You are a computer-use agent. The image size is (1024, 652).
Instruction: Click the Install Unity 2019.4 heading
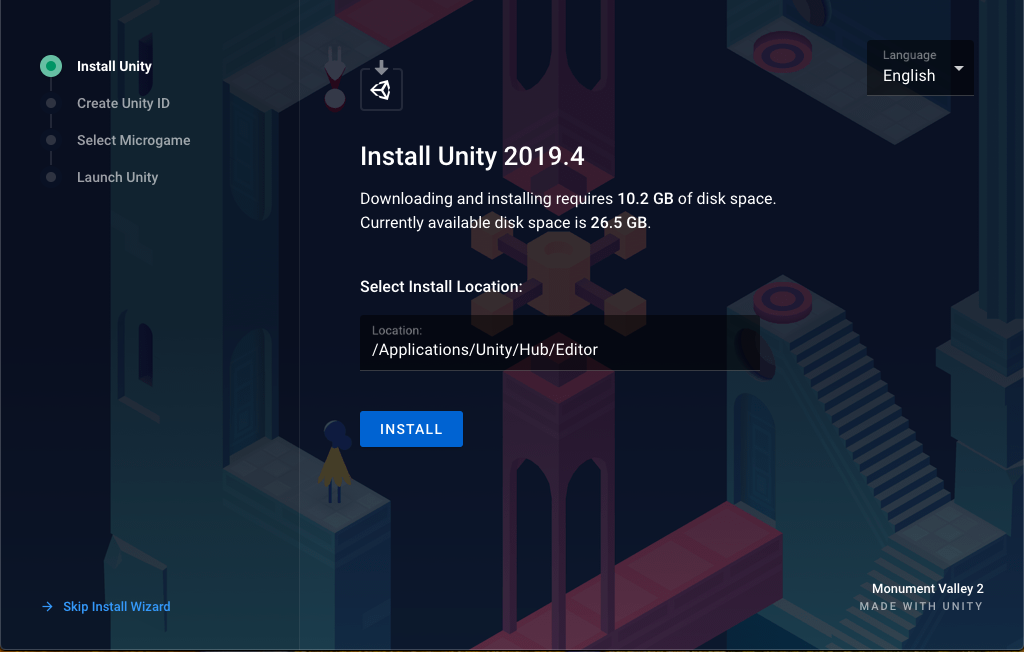[472, 157]
